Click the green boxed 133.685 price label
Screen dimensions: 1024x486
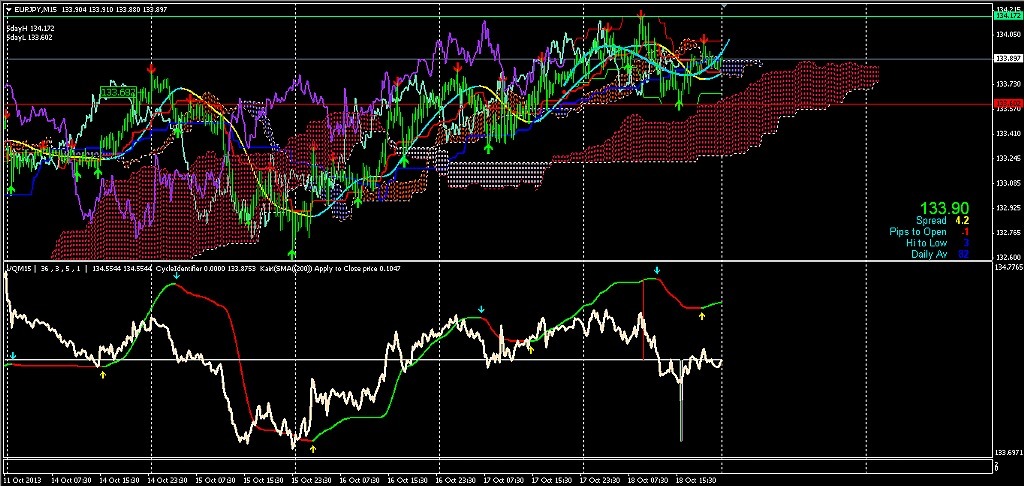tap(118, 93)
